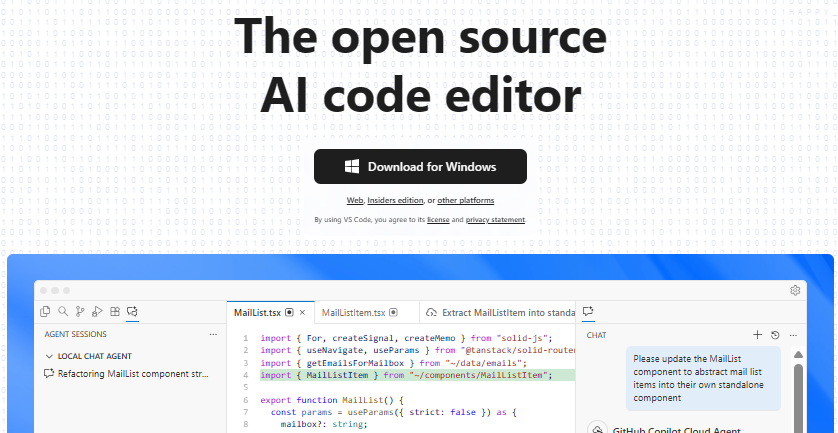This screenshot has height=433, width=838.
Task: Click the chat sparkle icon above CHAT panel
Action: click(x=588, y=311)
